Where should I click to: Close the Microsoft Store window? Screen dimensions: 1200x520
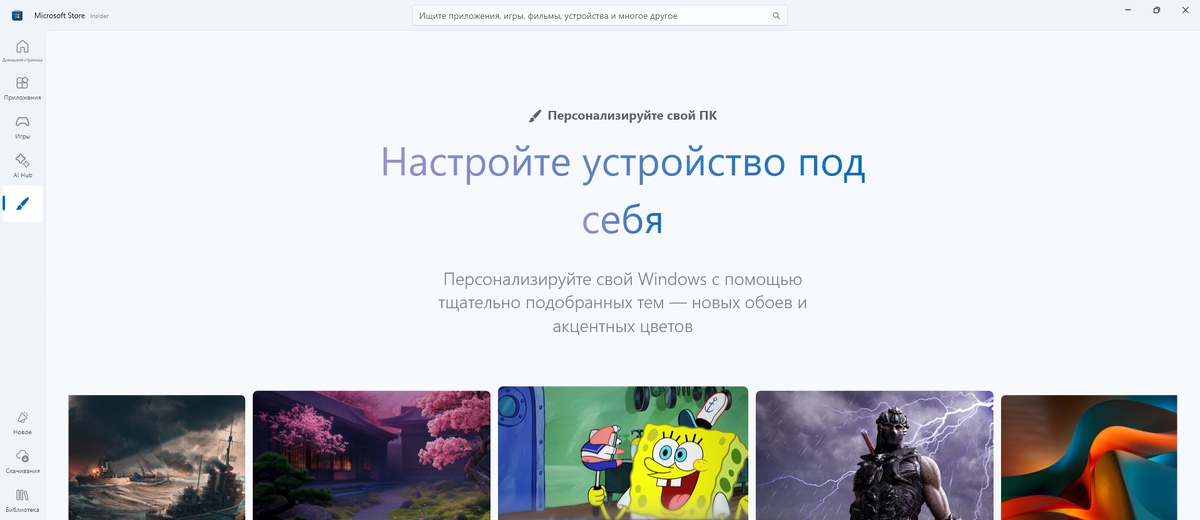pyautogui.click(x=1186, y=10)
